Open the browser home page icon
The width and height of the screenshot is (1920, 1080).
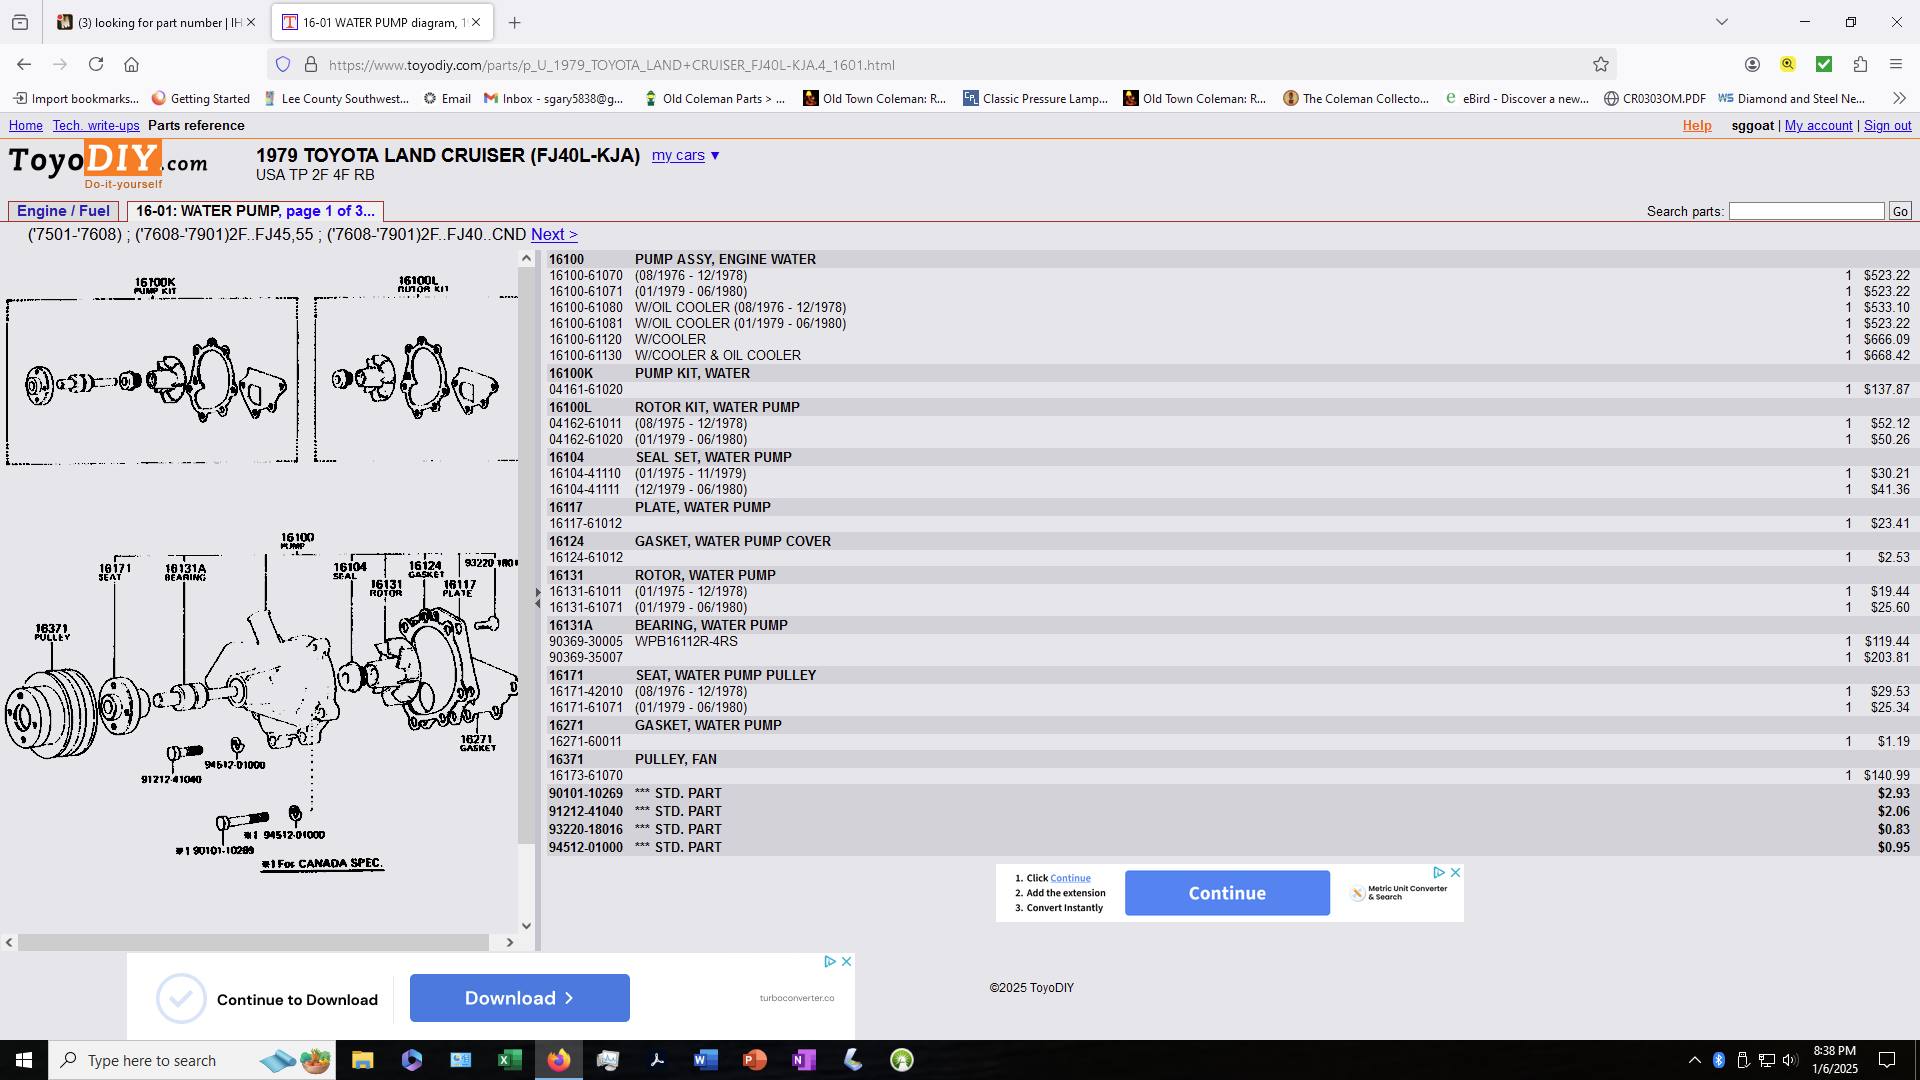(x=131, y=64)
